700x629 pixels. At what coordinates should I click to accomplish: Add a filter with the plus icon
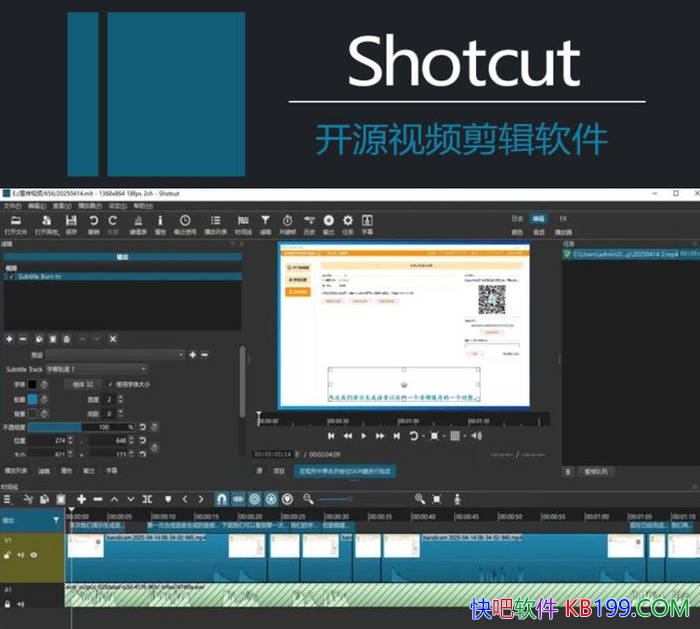pyautogui.click(x=9, y=339)
